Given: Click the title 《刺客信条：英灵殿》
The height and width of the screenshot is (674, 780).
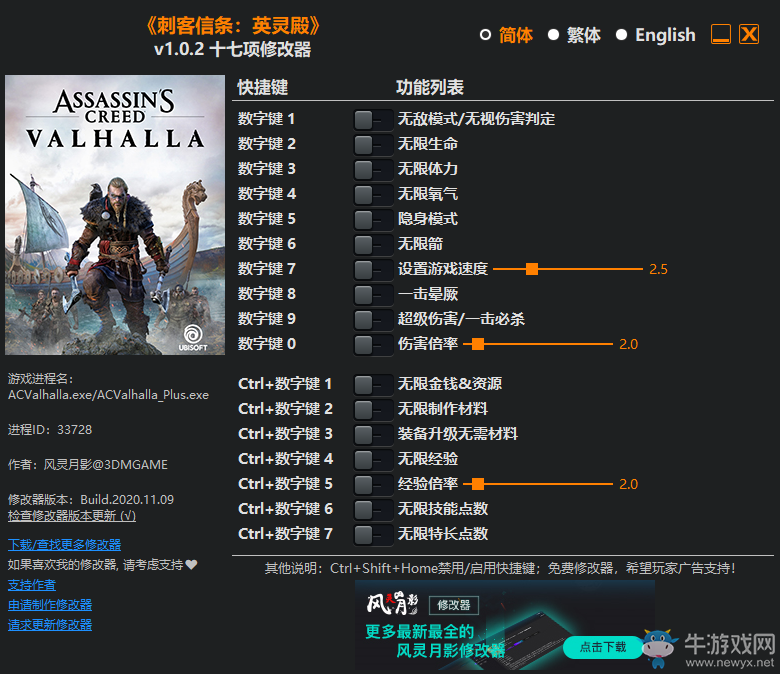Looking at the screenshot, I should click(x=233, y=26).
